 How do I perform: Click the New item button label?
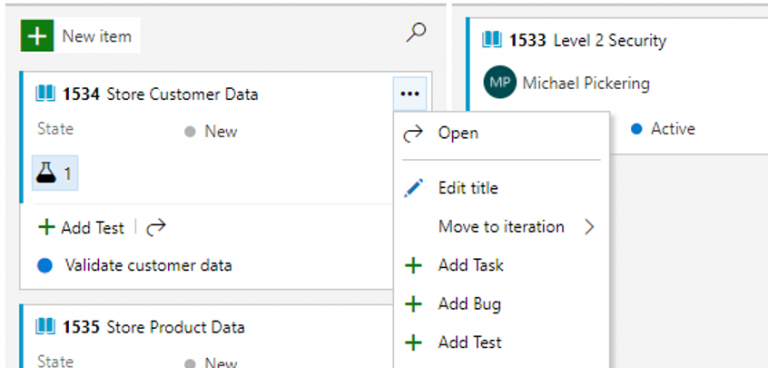pyautogui.click(x=96, y=36)
